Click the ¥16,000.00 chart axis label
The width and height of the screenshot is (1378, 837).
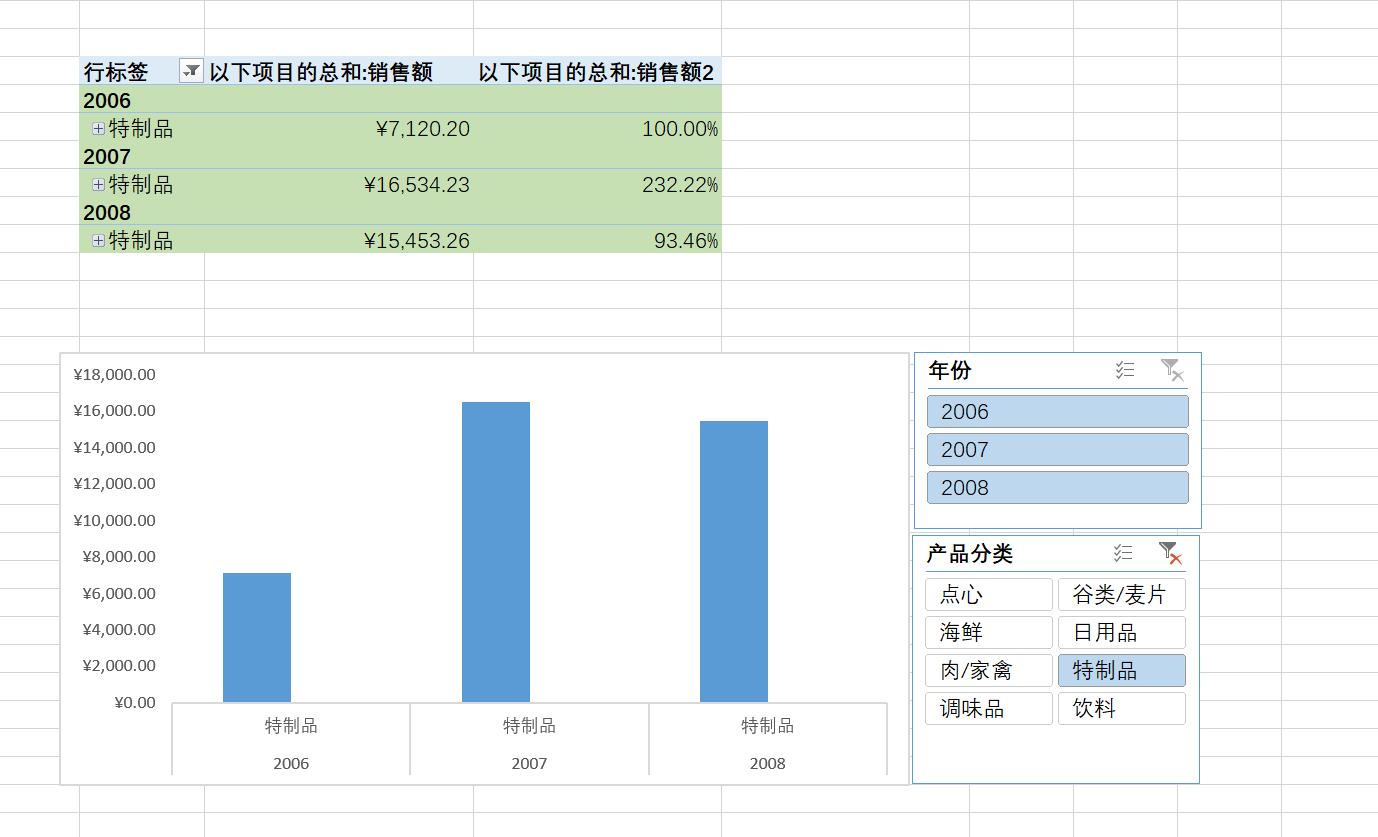[115, 411]
